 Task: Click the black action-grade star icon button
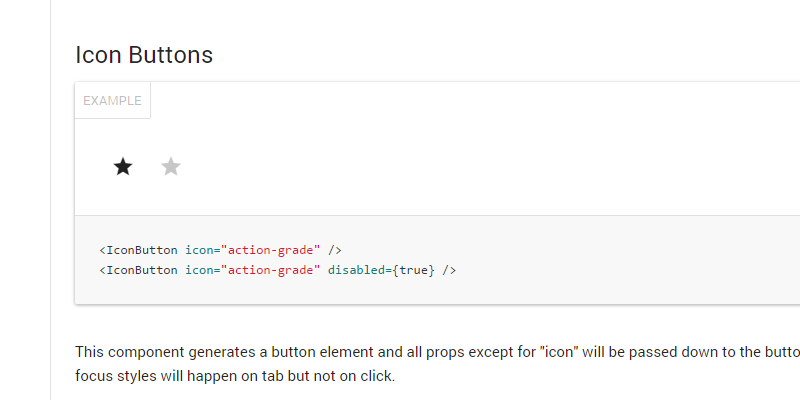pos(123,167)
